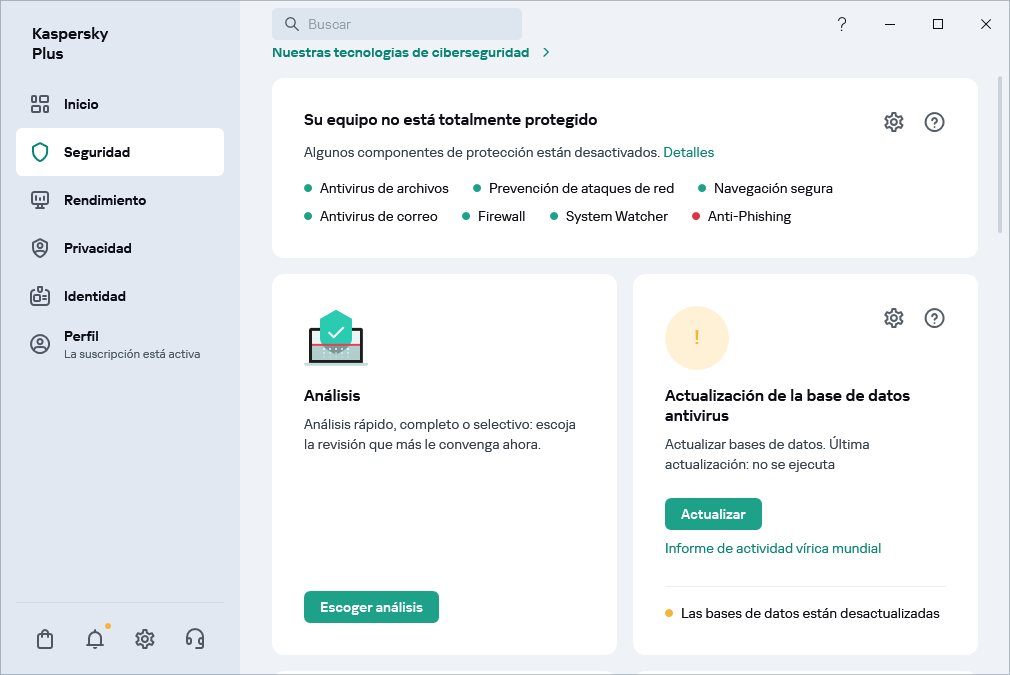Click the Buscar search field
1010x675 pixels.
(x=397, y=23)
